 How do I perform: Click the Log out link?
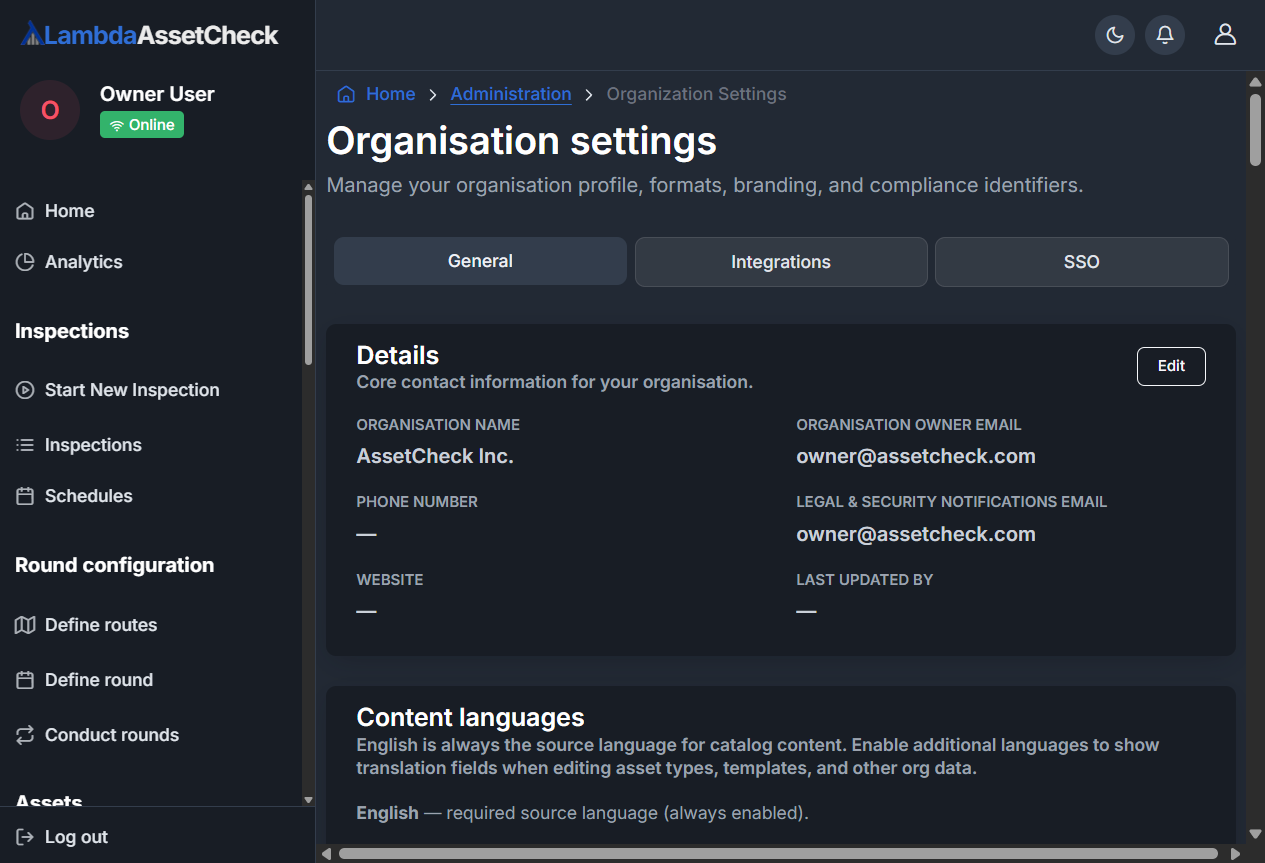[x=76, y=837]
